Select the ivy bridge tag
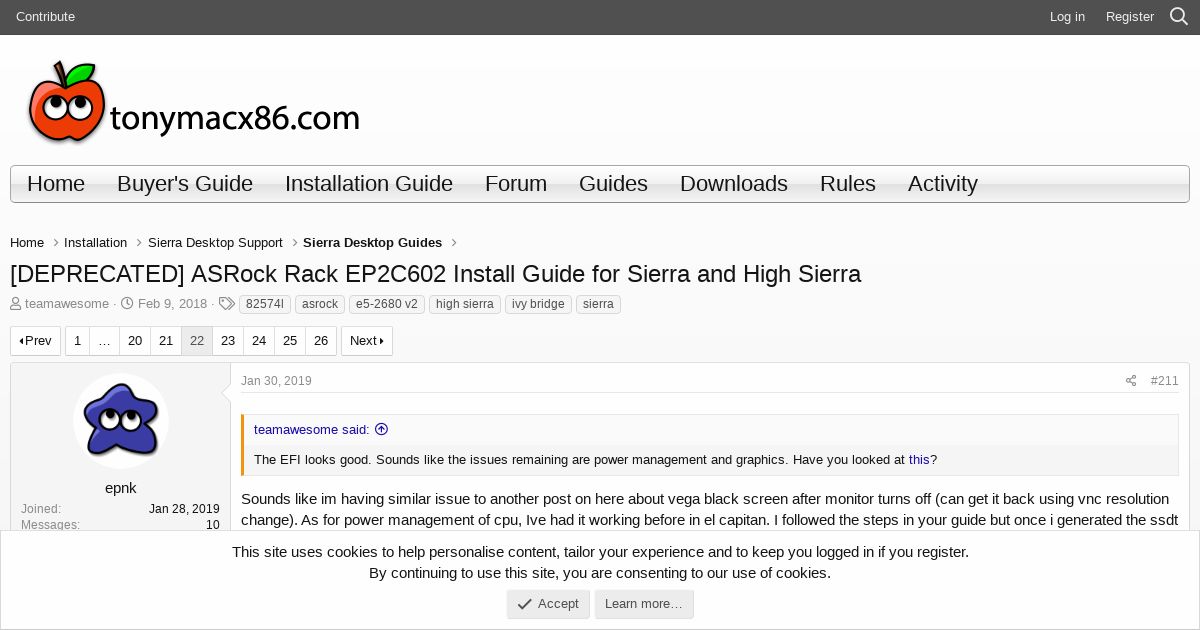1200x630 pixels. click(x=538, y=304)
